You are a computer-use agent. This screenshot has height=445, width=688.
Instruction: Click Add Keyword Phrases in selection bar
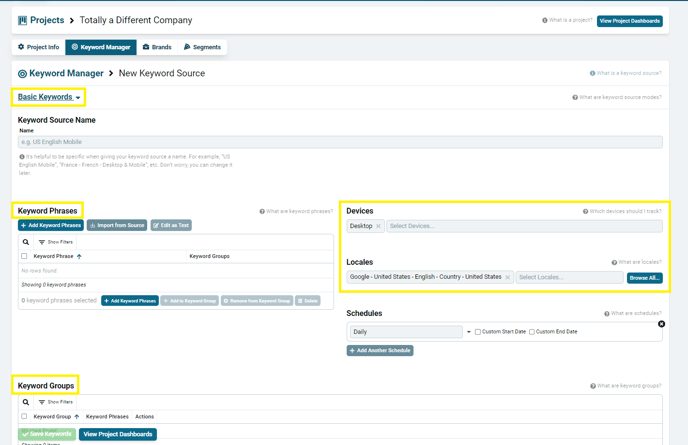click(x=130, y=301)
